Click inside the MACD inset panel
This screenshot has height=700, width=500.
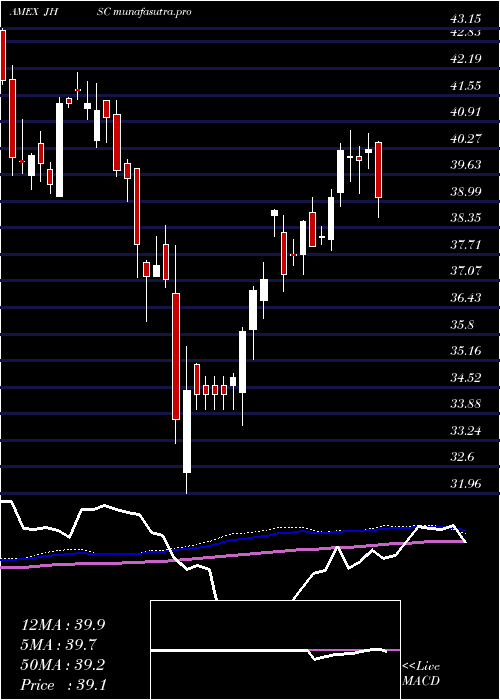coord(275,650)
